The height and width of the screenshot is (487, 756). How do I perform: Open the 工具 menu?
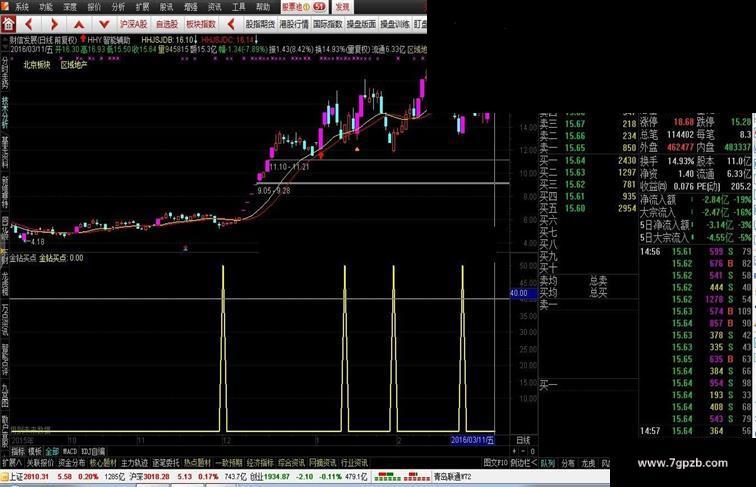click(x=239, y=7)
